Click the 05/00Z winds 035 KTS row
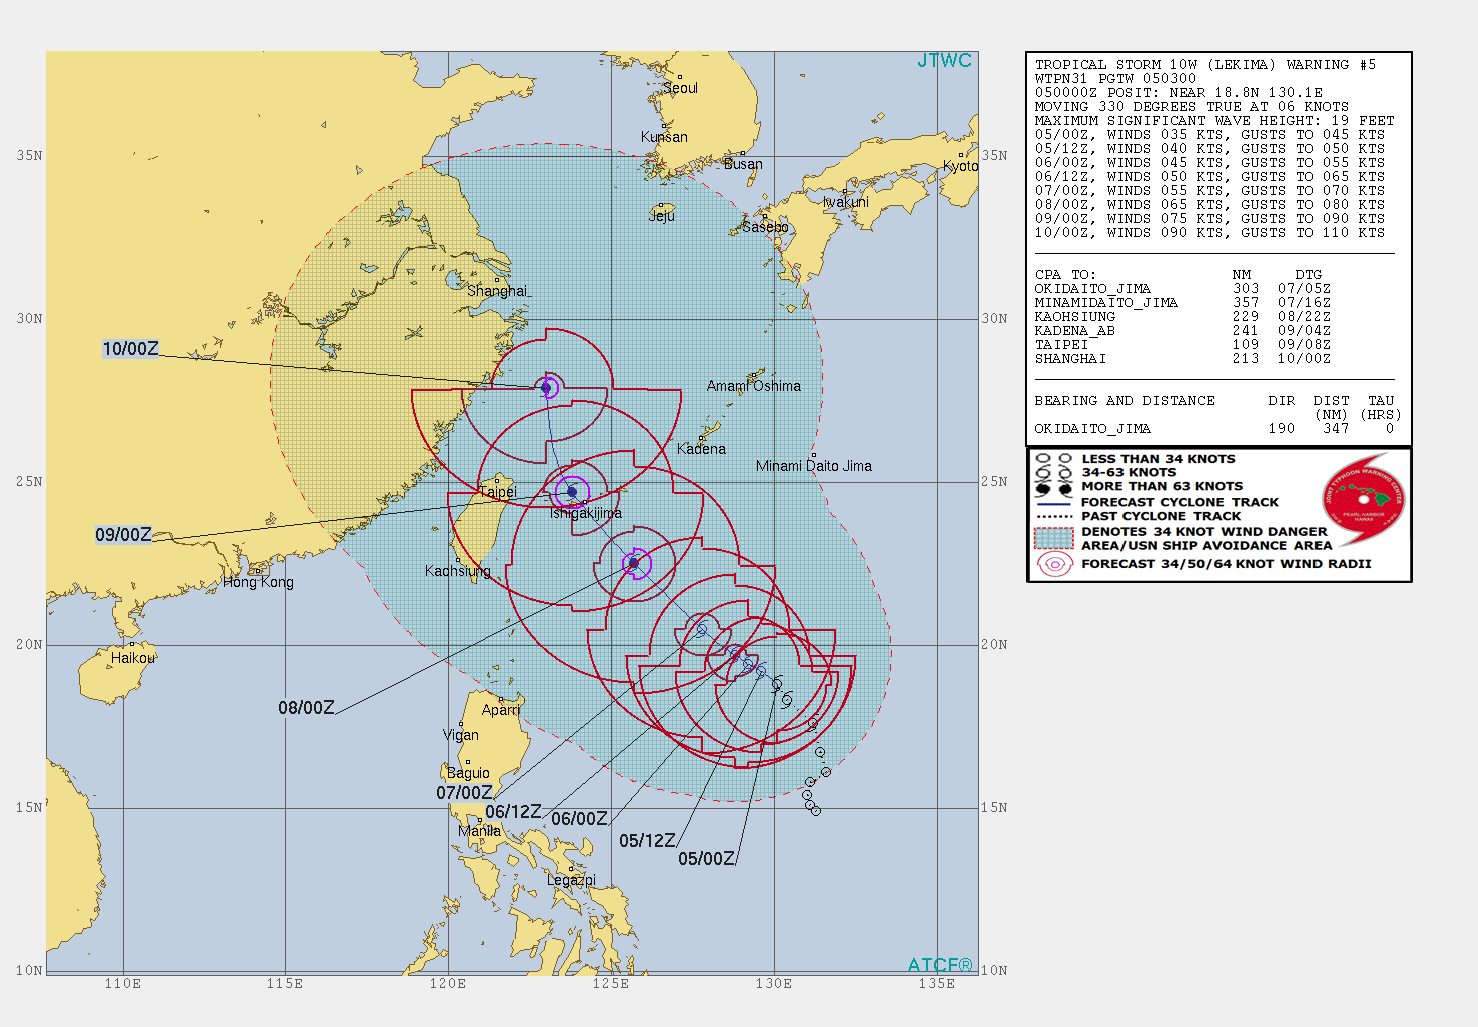This screenshot has height=1027, width=1478. pyautogui.click(x=1210, y=134)
